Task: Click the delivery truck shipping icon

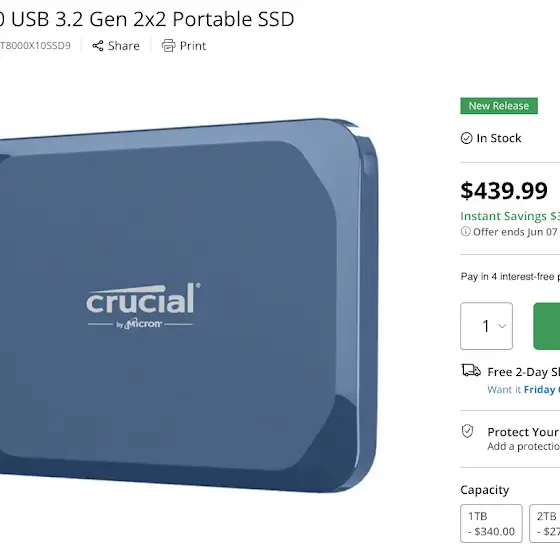Action: point(471,371)
